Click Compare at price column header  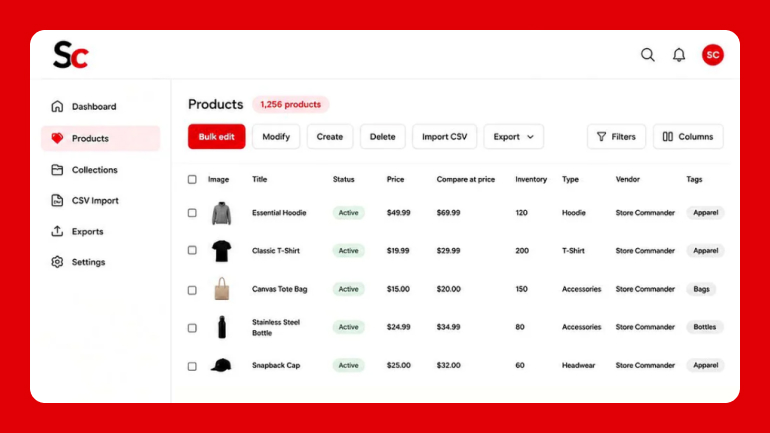point(466,179)
